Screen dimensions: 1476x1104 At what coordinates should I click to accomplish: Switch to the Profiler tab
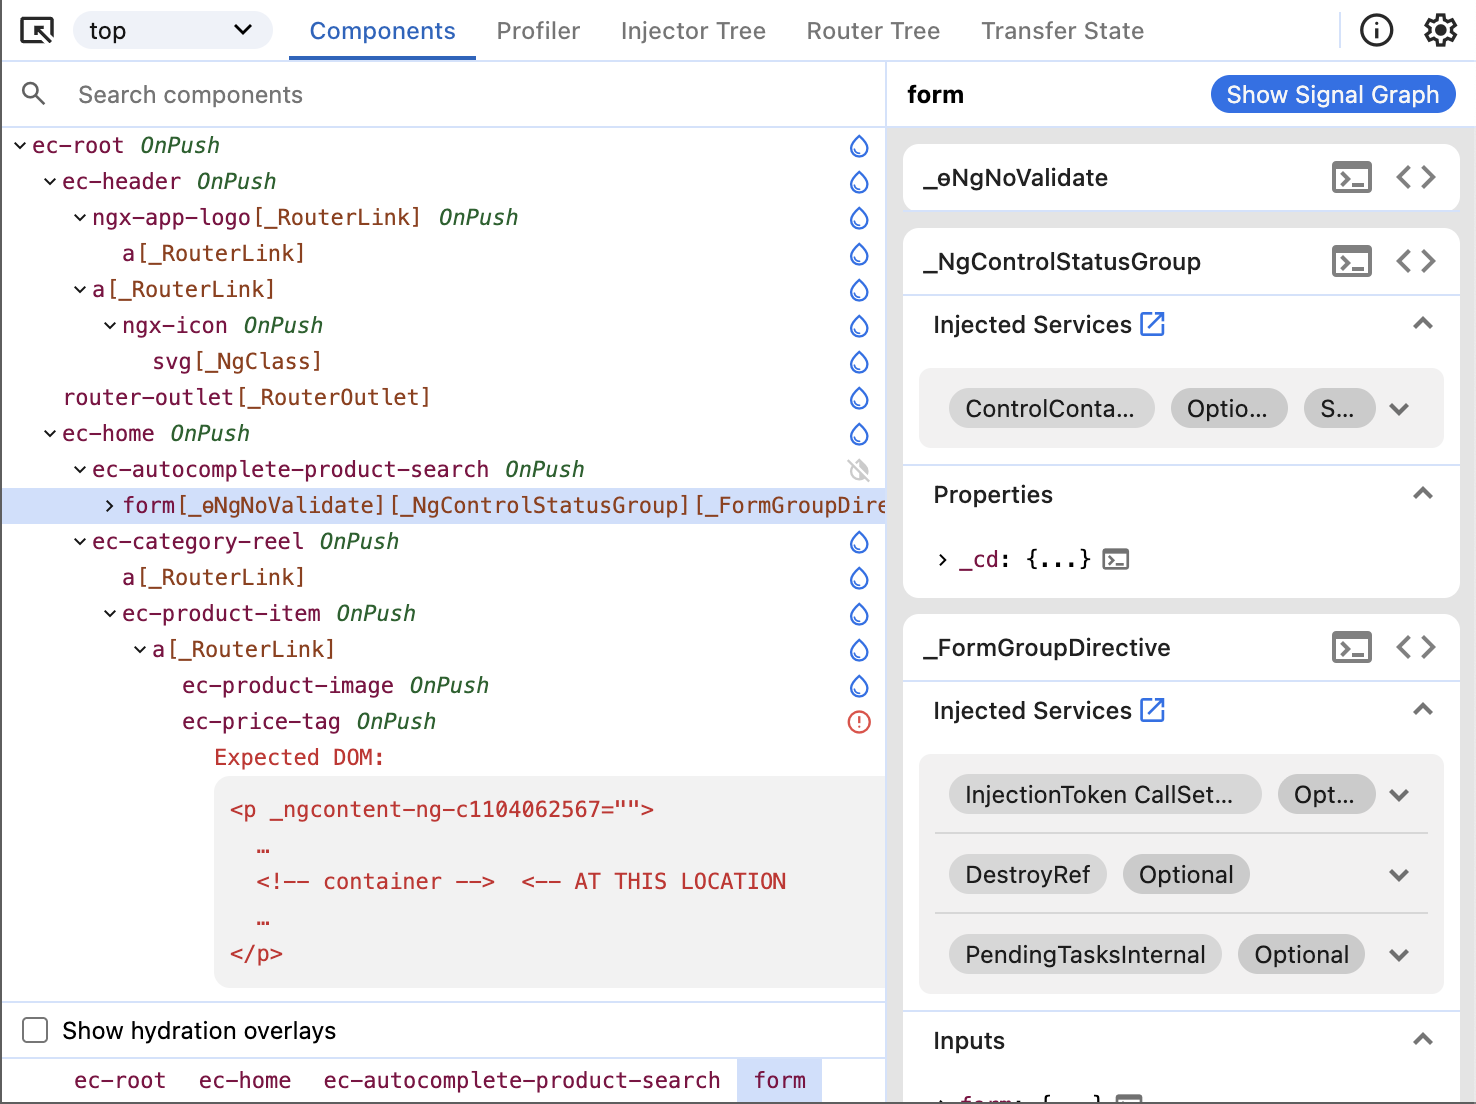pyautogui.click(x=538, y=31)
